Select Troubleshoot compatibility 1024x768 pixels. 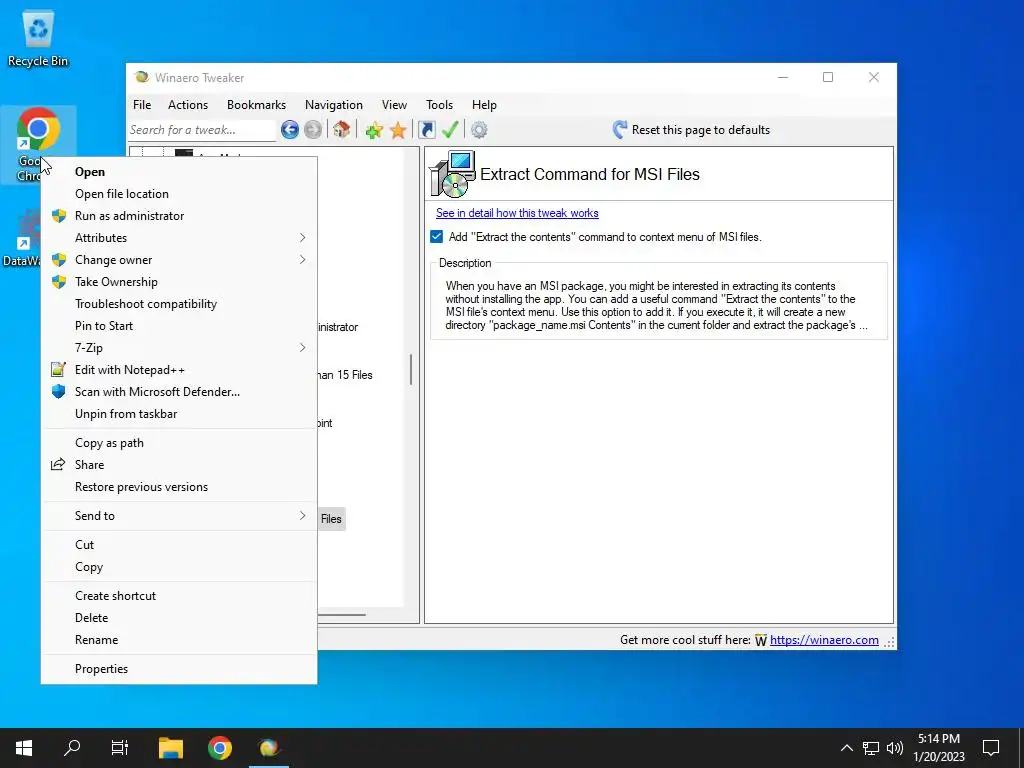(179, 304)
